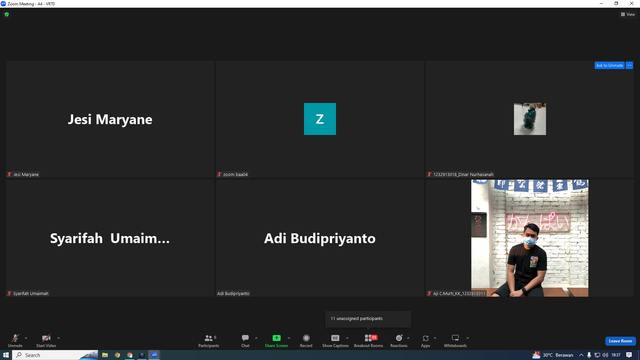Select the Jesi Maryane video tile
This screenshot has width=640, height=360.
[110, 119]
